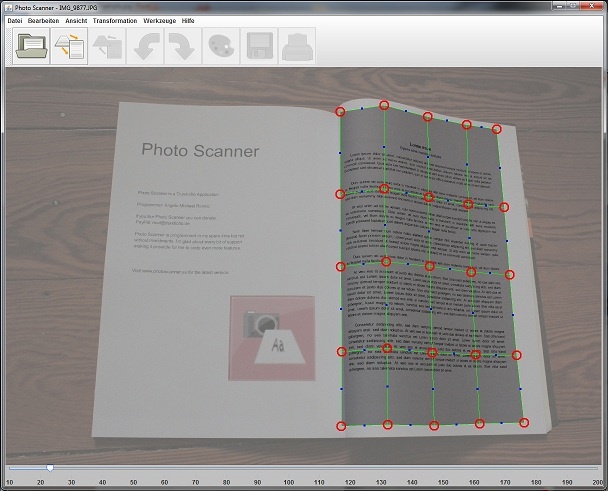Click the greyed-out perspective correction icon
This screenshot has width=608, height=491.
point(107,46)
